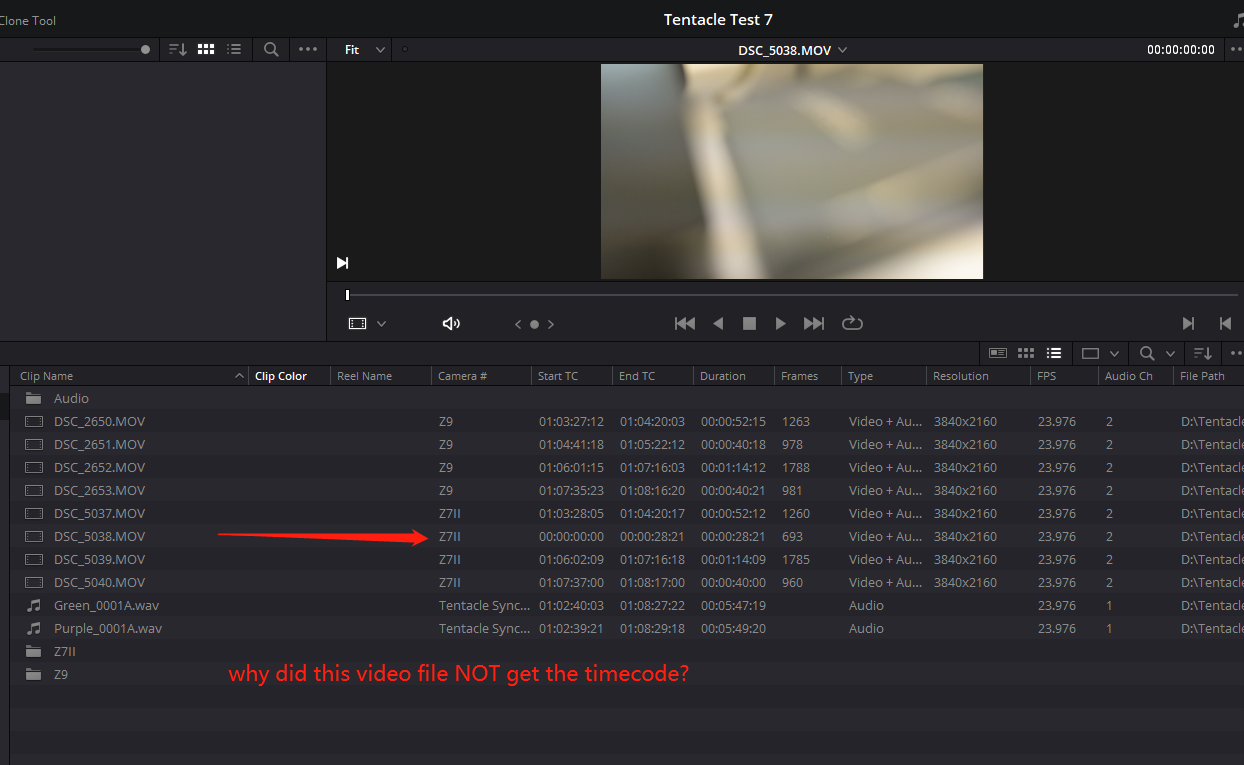1244x765 pixels.
Task: Open media storage search
Action: coord(271,49)
